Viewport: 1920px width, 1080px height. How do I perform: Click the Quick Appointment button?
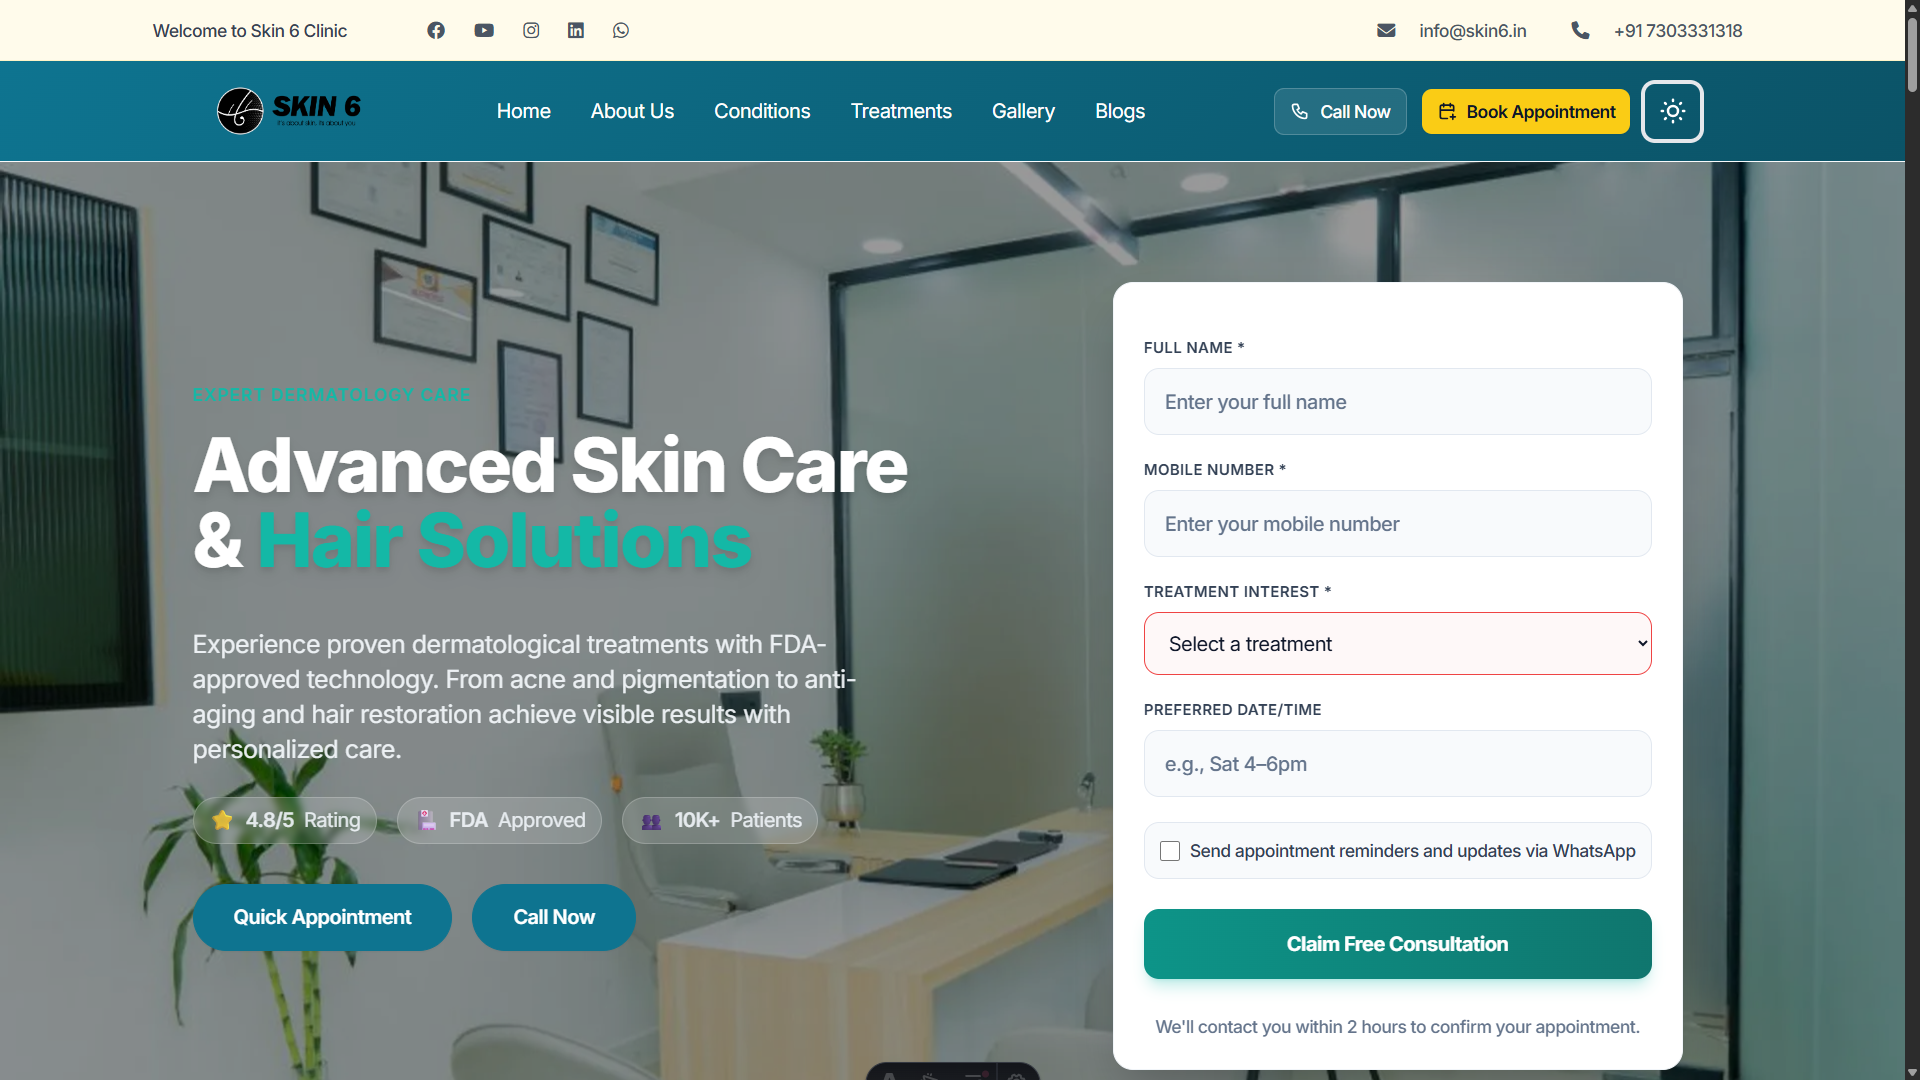322,917
